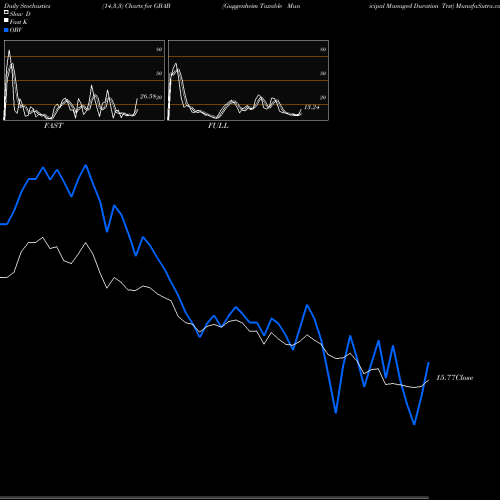Click the 26.58 value in FAST chart
Screen dimensions: 500x500
click(148, 96)
